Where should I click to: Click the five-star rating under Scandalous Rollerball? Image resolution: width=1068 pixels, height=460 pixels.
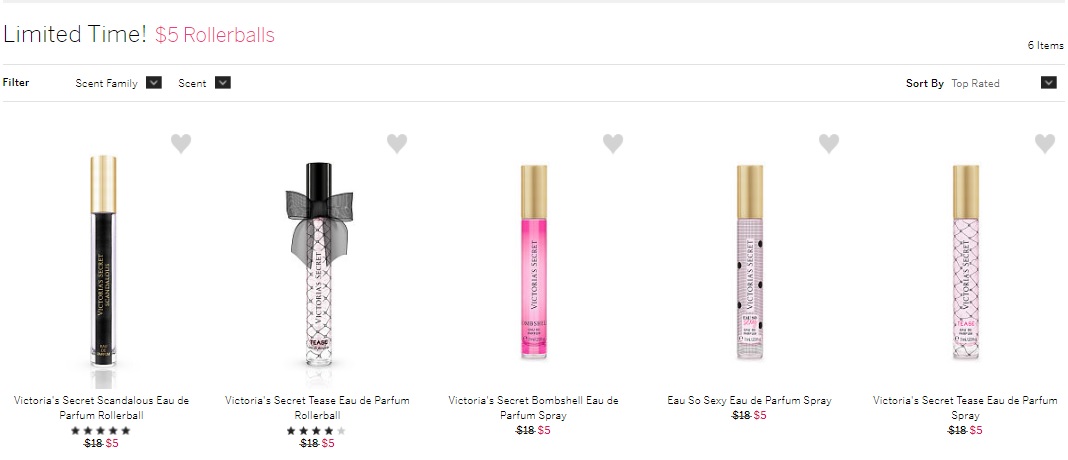101,430
